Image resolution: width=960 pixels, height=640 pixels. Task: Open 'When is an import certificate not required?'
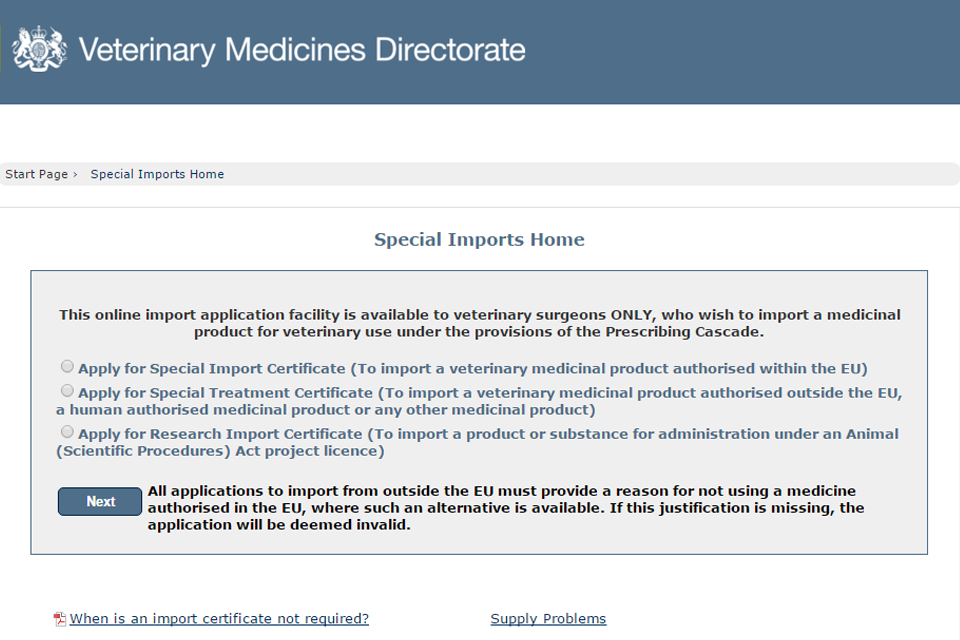pyautogui.click(x=219, y=619)
